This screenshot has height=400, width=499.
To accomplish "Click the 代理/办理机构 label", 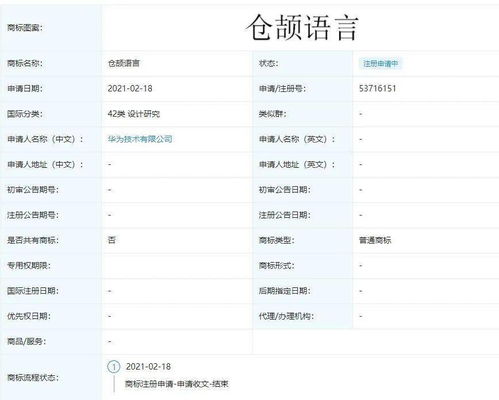I will pos(286,316).
